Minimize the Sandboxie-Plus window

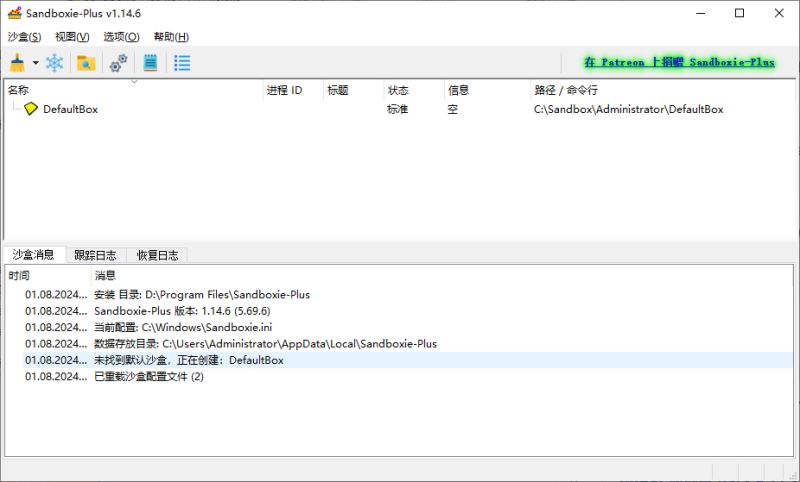(x=701, y=13)
